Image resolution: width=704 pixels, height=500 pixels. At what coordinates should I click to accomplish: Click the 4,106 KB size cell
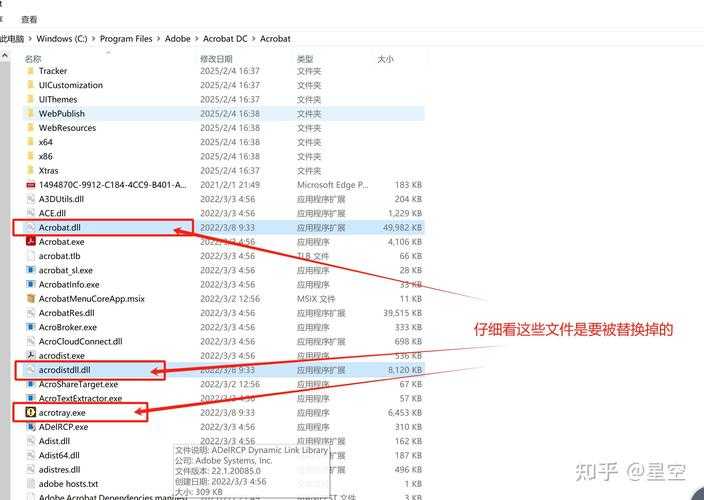[405, 242]
